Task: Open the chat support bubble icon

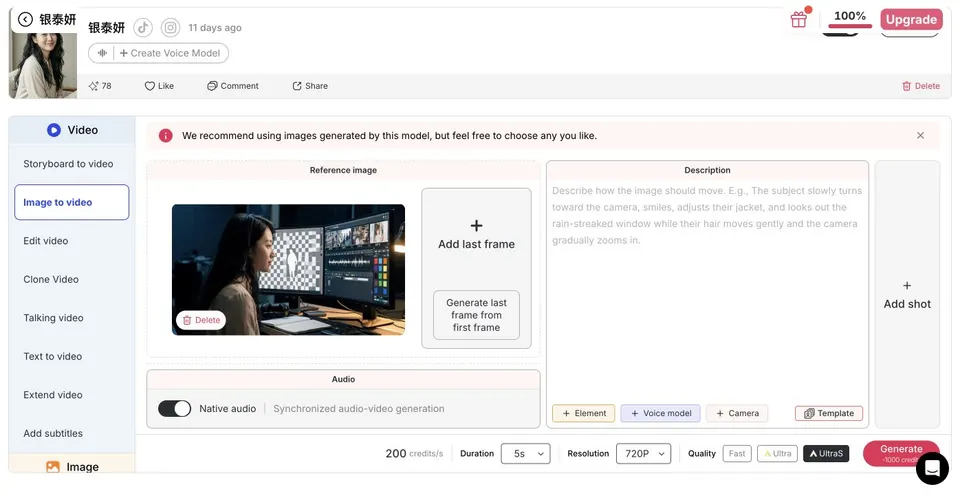Action: pyautogui.click(x=932, y=468)
